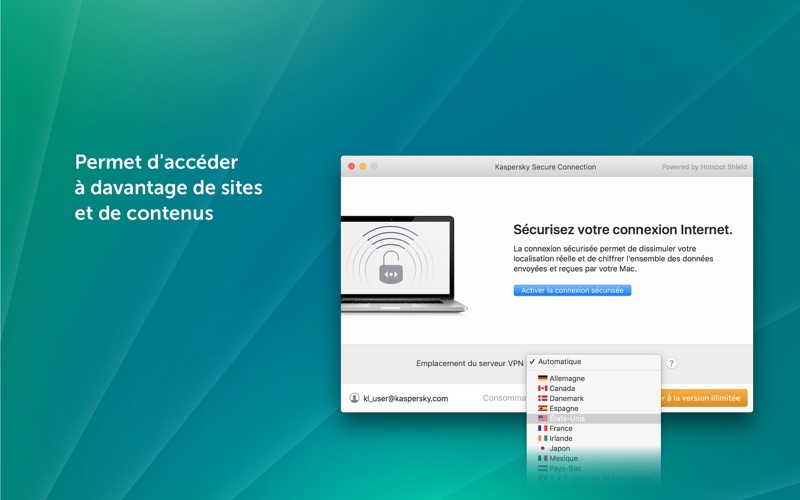Close the Kaspersky Secure Connection window
This screenshot has height=500, width=800.
tap(351, 166)
